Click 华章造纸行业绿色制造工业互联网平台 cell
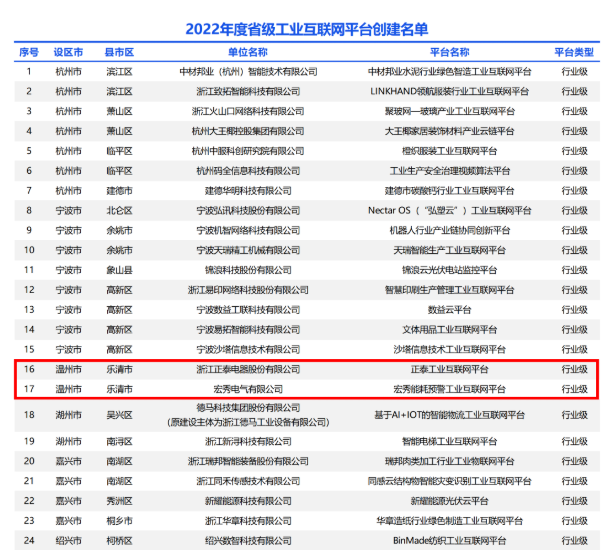Screen dimensions: 615x550 (x=449, y=521)
